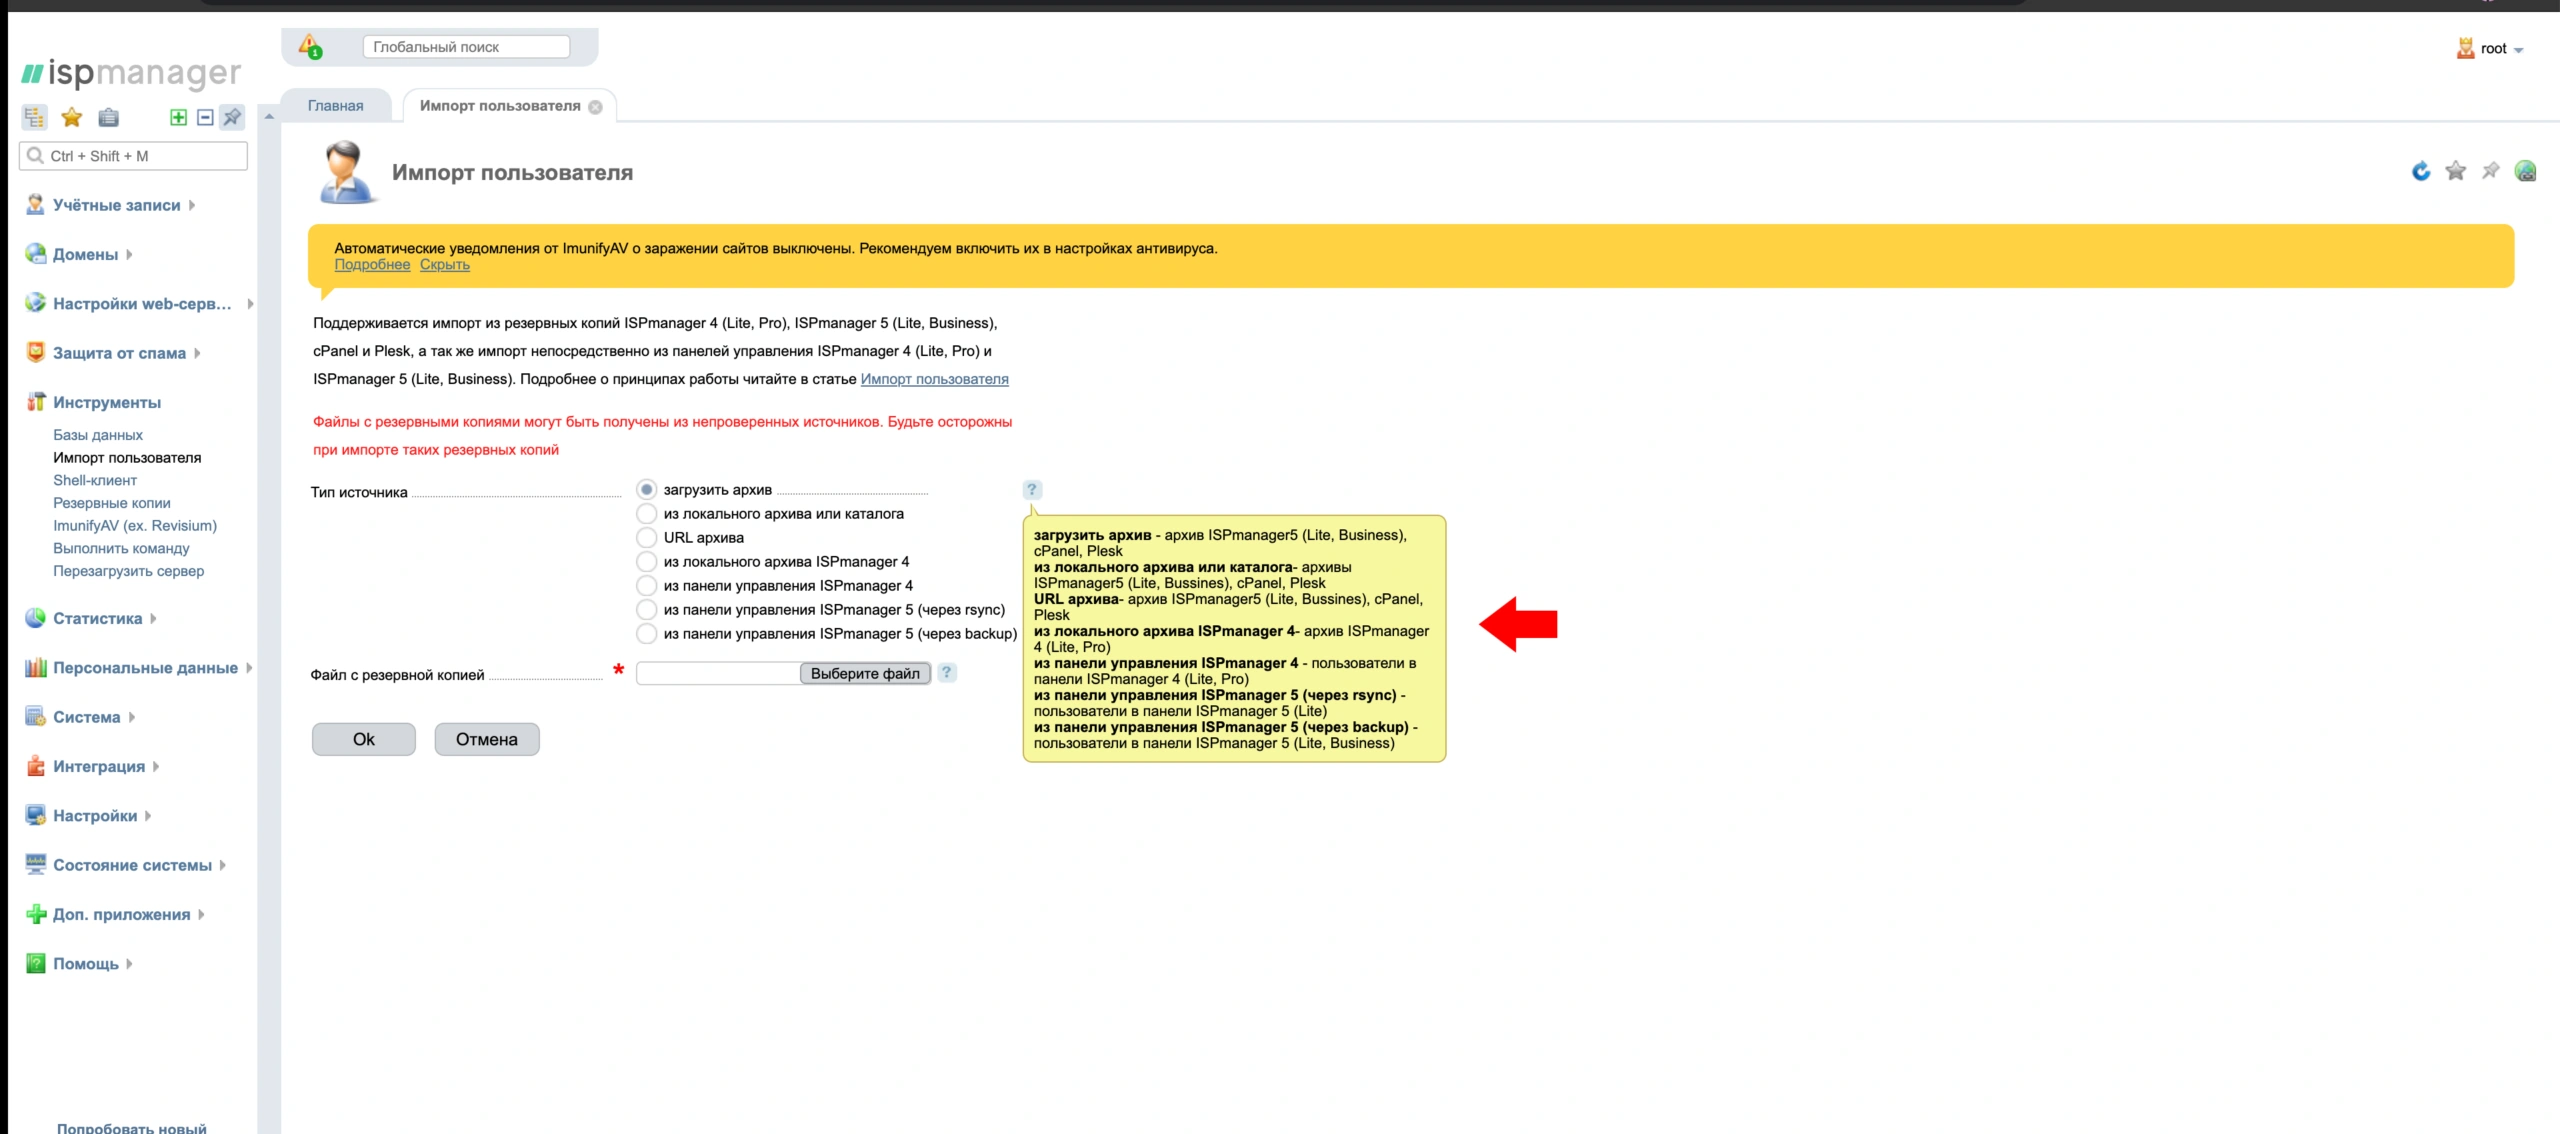Pin this tab with the grey pushpin
Screen dimensions: 2560x1134
click(2490, 171)
